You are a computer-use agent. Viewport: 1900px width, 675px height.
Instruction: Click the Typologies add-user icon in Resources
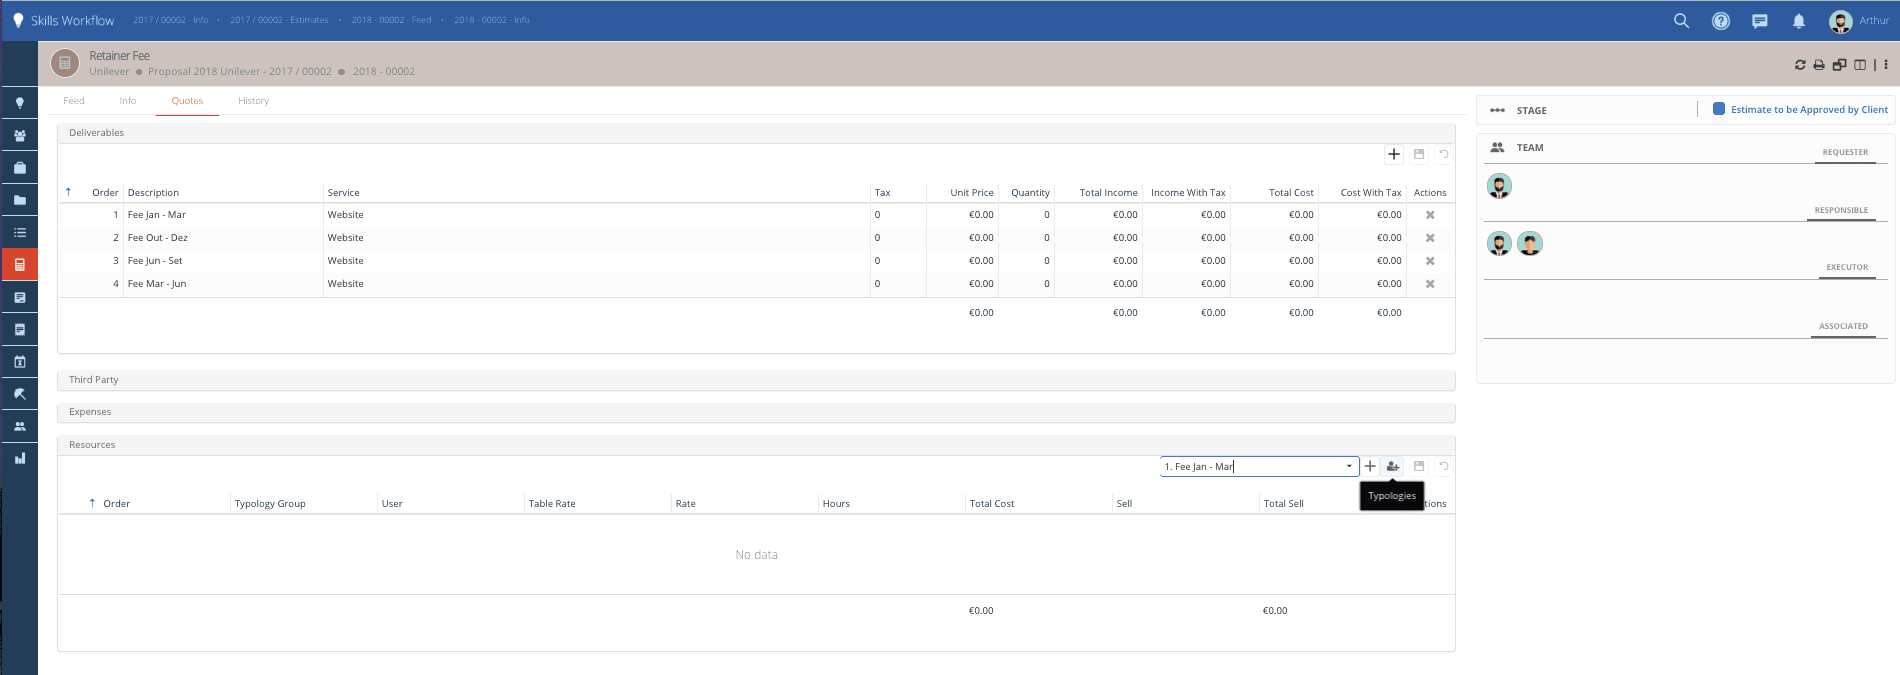click(x=1393, y=466)
